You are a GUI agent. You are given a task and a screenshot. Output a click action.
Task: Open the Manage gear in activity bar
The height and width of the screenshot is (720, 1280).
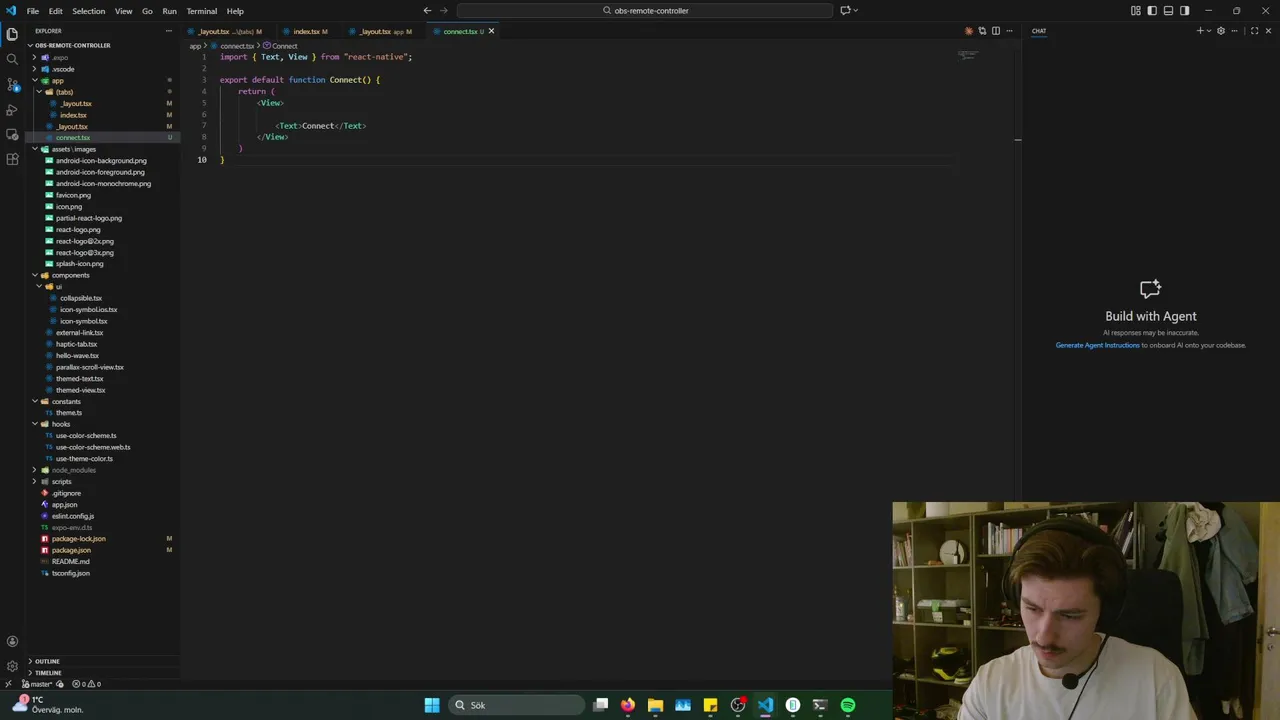pos(12,665)
